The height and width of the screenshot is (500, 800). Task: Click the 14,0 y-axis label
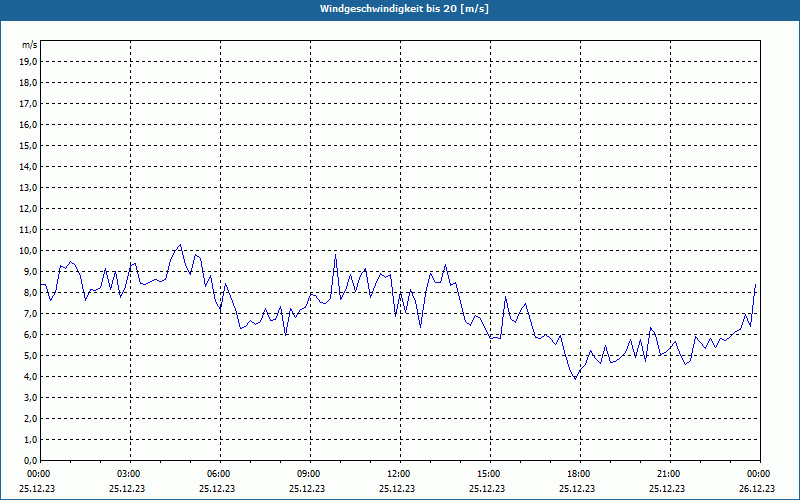pyautogui.click(x=30, y=166)
